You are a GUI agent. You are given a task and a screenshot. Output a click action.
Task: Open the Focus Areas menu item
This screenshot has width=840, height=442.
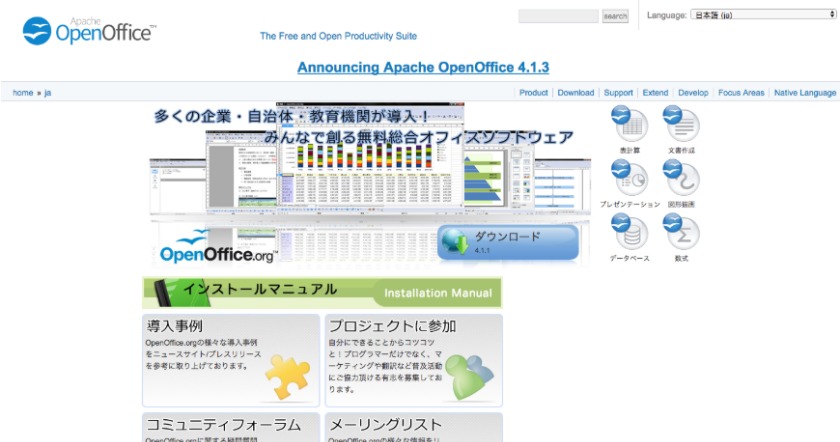tap(741, 93)
